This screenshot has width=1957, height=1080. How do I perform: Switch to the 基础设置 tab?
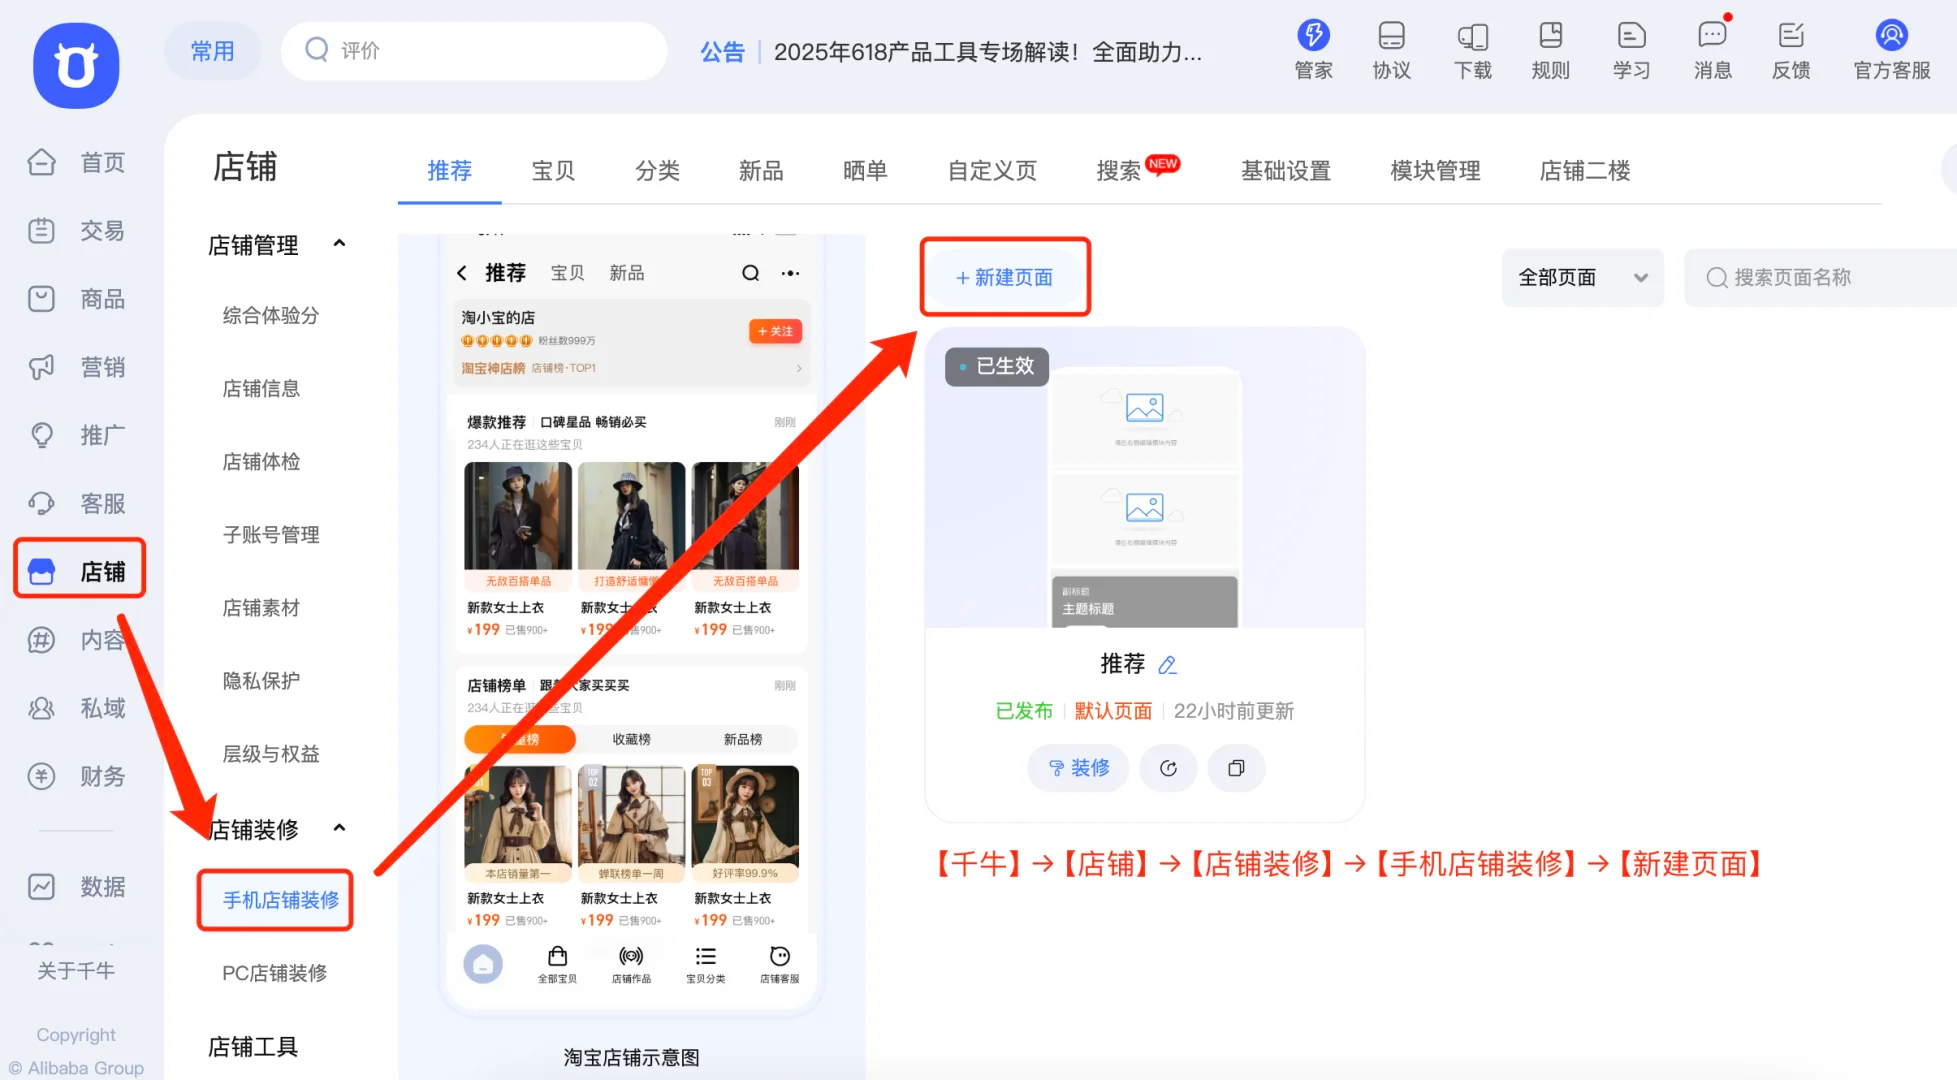pyautogui.click(x=1285, y=171)
